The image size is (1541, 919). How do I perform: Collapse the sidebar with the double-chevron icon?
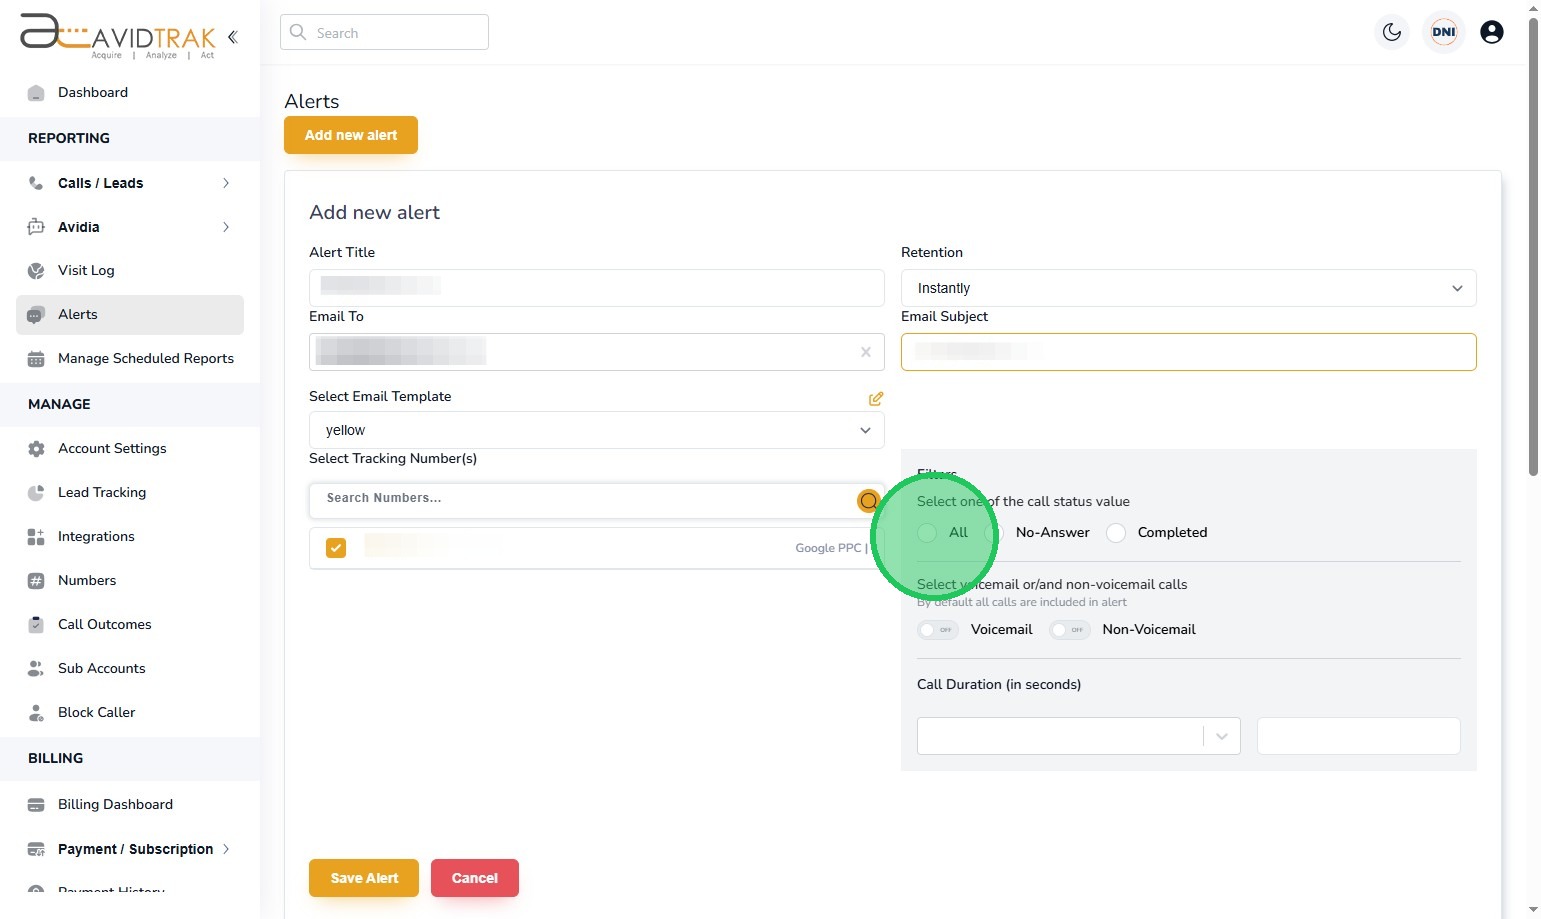coord(232,37)
